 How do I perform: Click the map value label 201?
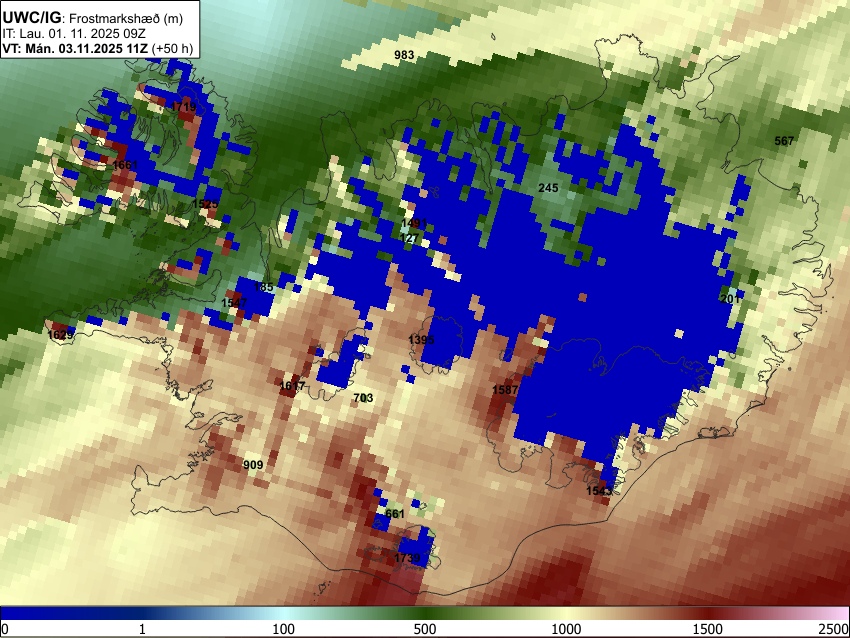coord(730,299)
